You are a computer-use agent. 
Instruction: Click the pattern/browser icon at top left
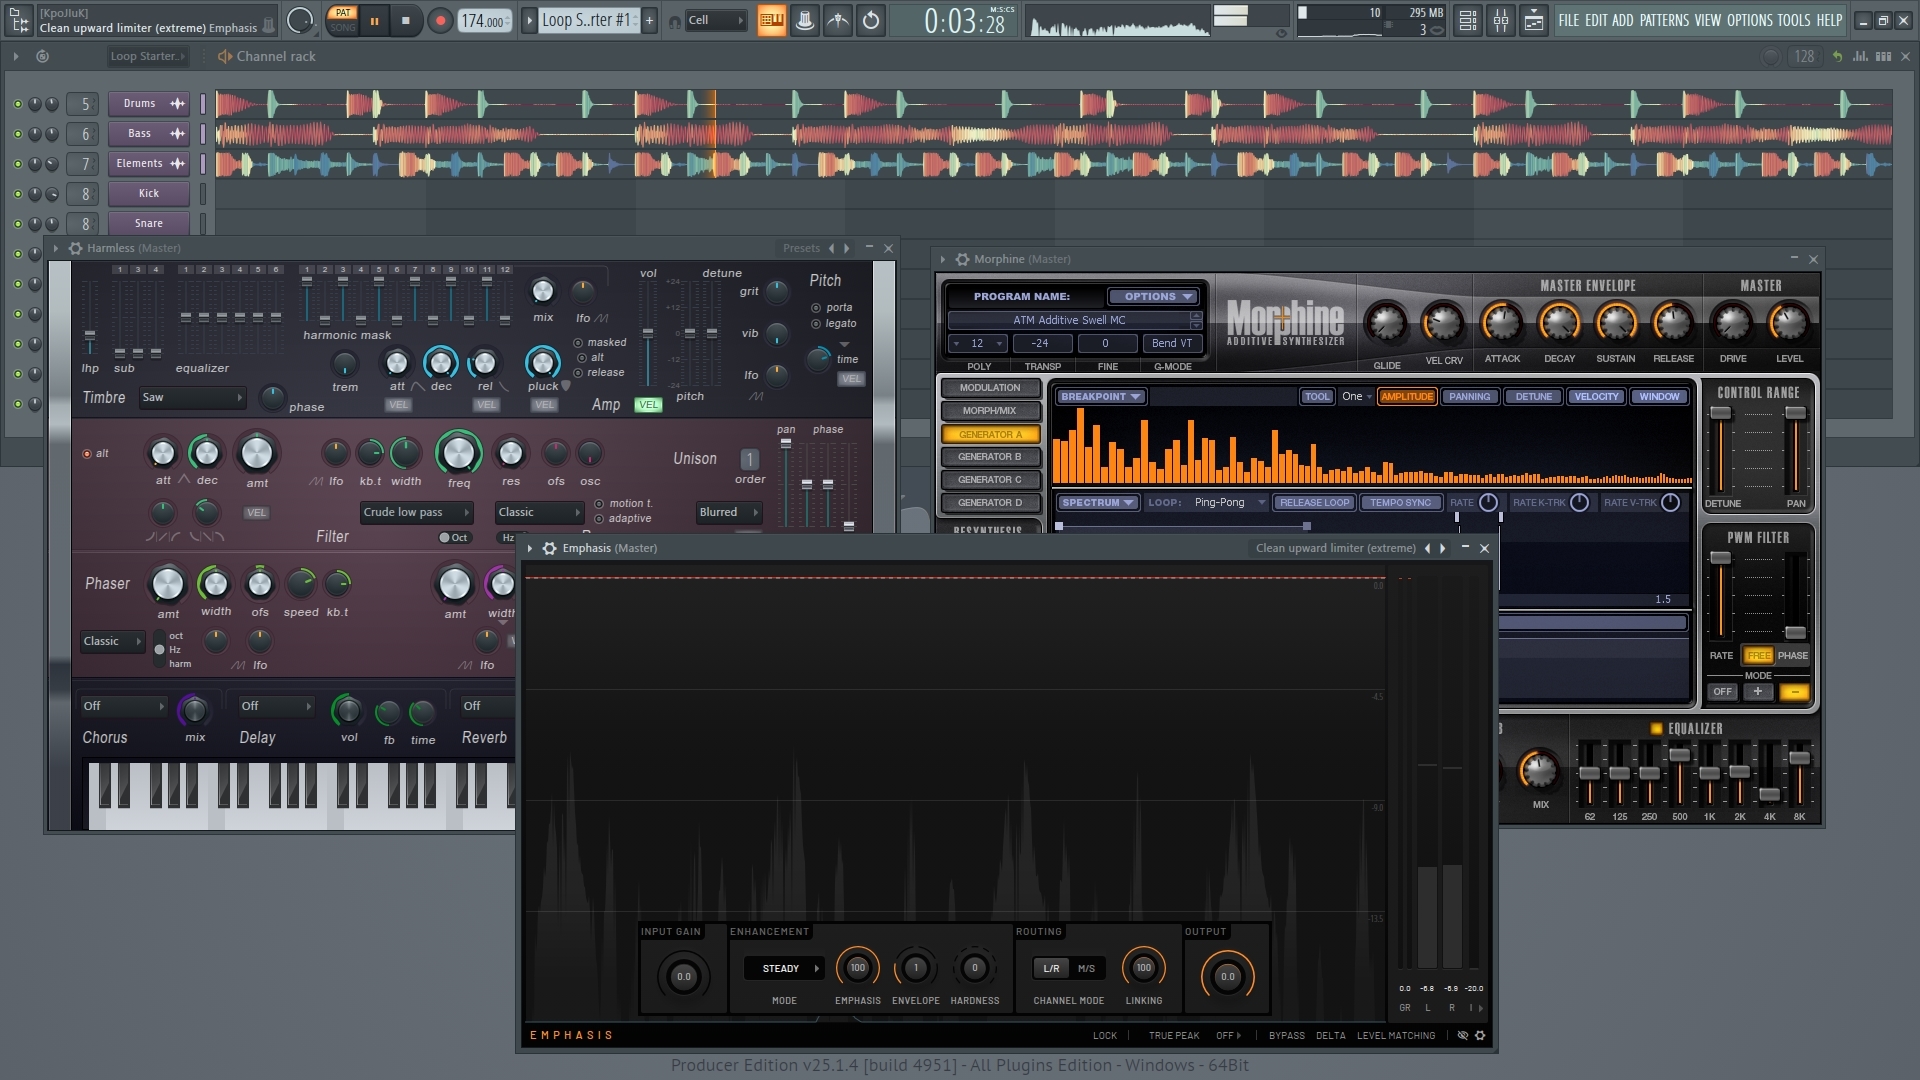tap(19, 20)
